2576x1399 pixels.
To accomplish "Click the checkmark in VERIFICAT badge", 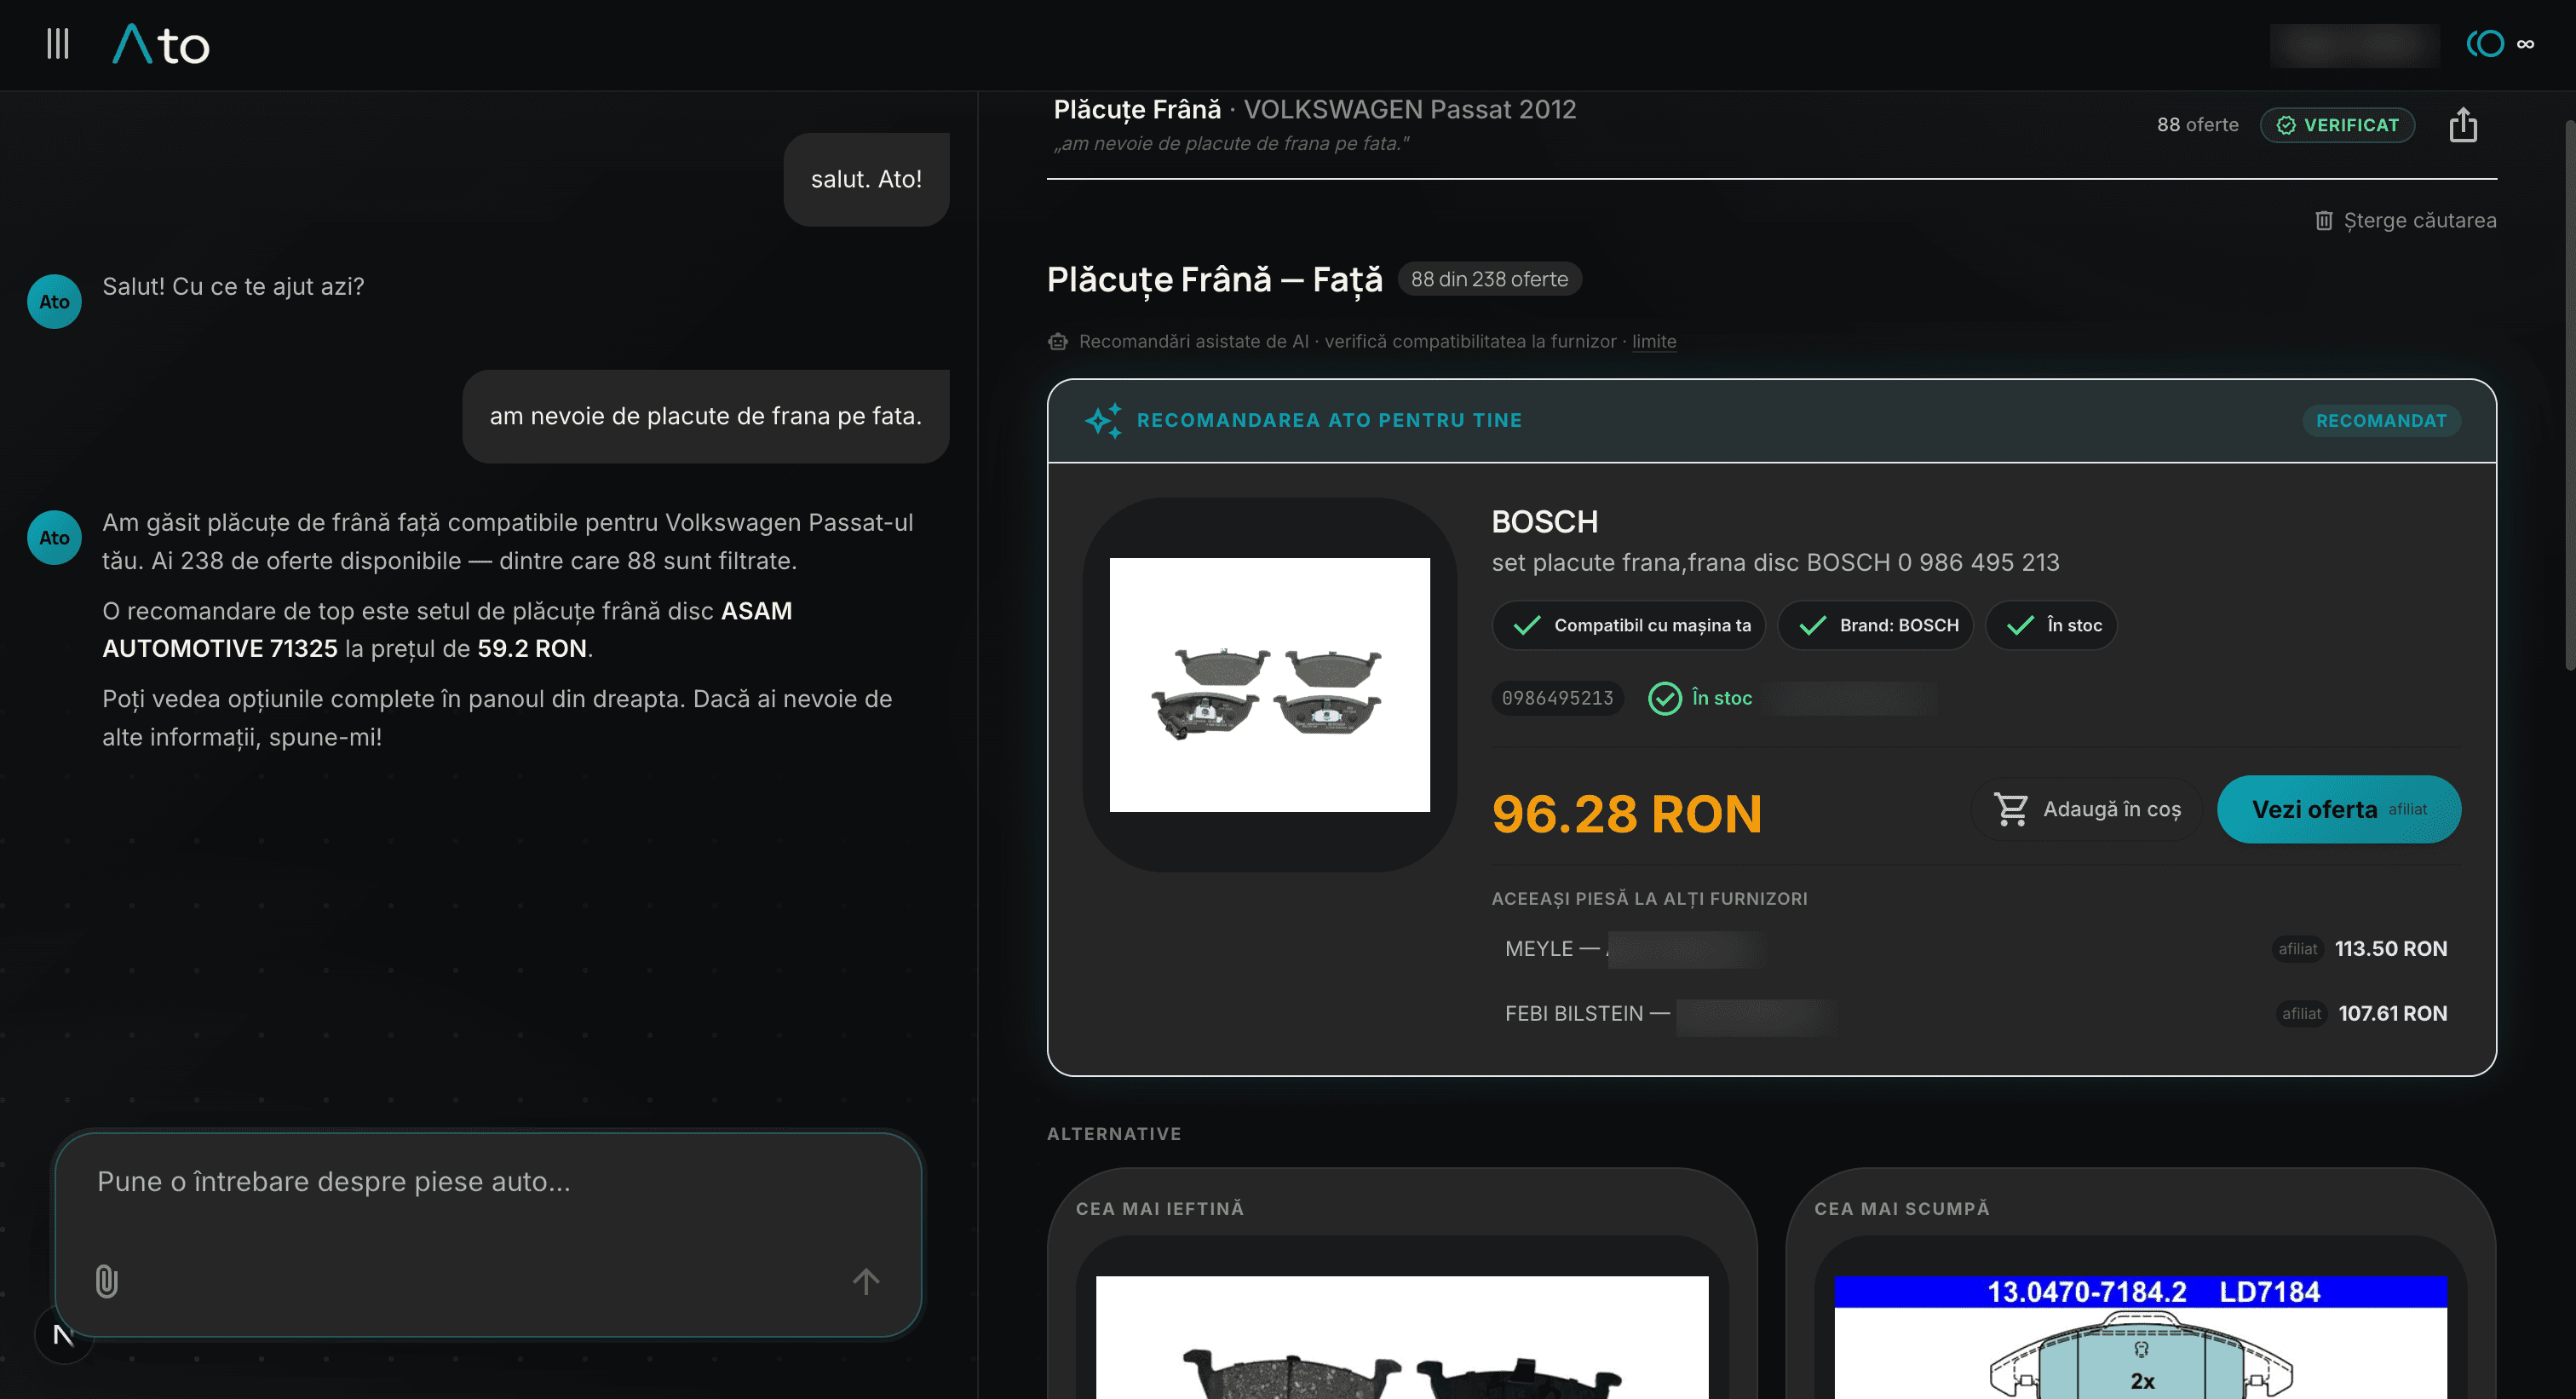I will (x=2286, y=125).
